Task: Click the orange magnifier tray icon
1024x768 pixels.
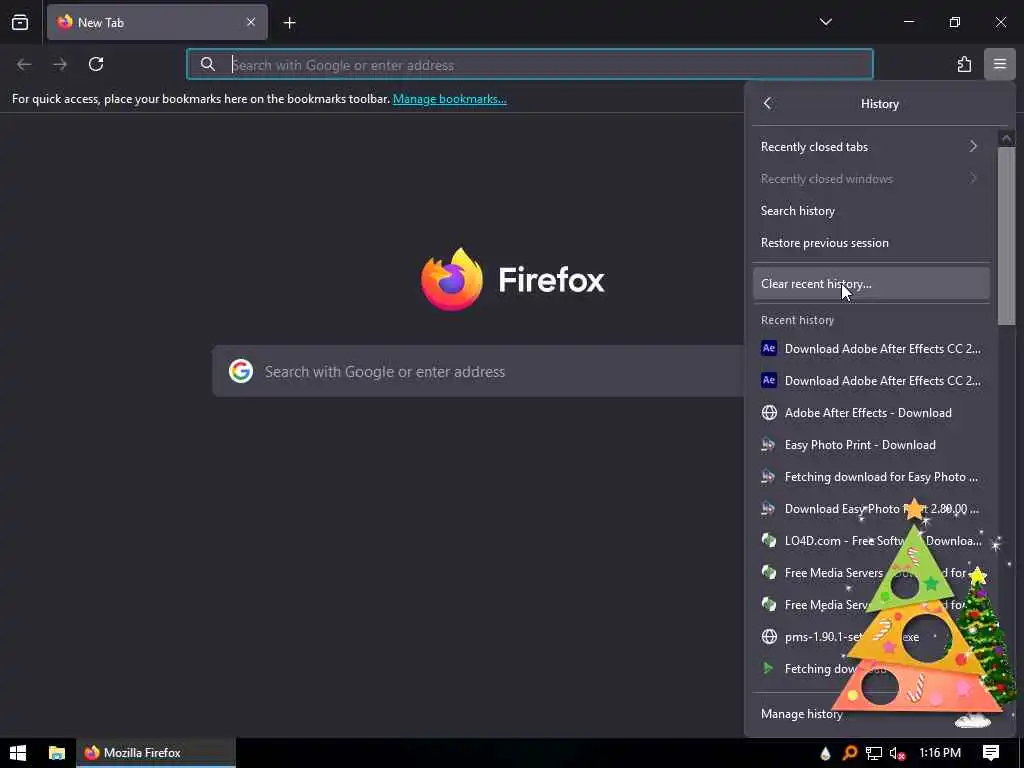Action: (850, 753)
